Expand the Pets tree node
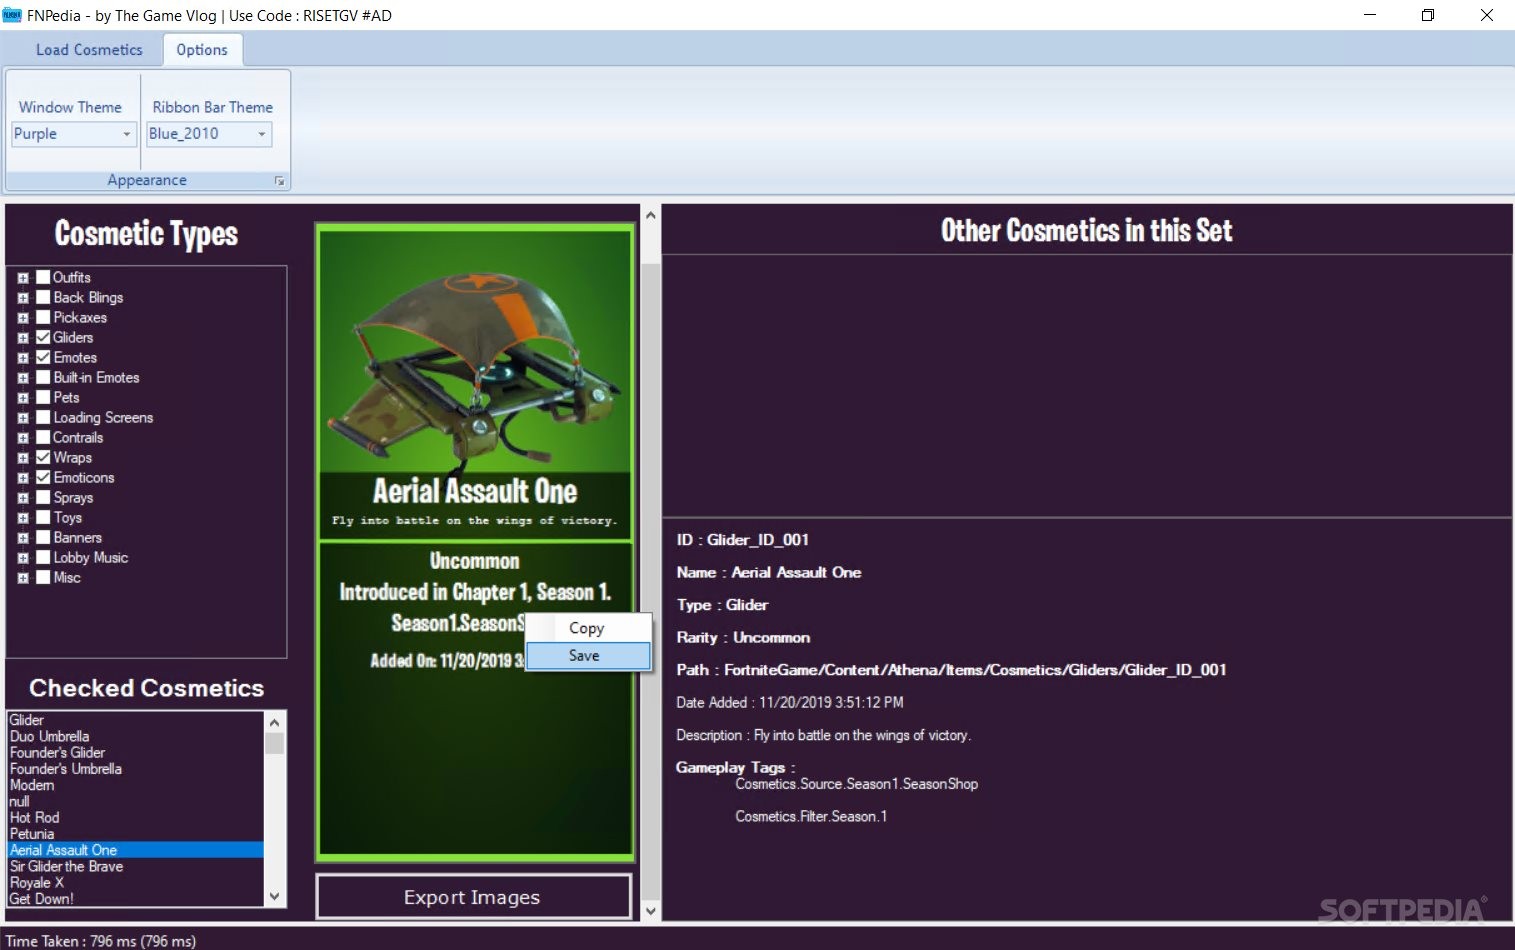 click(x=23, y=398)
